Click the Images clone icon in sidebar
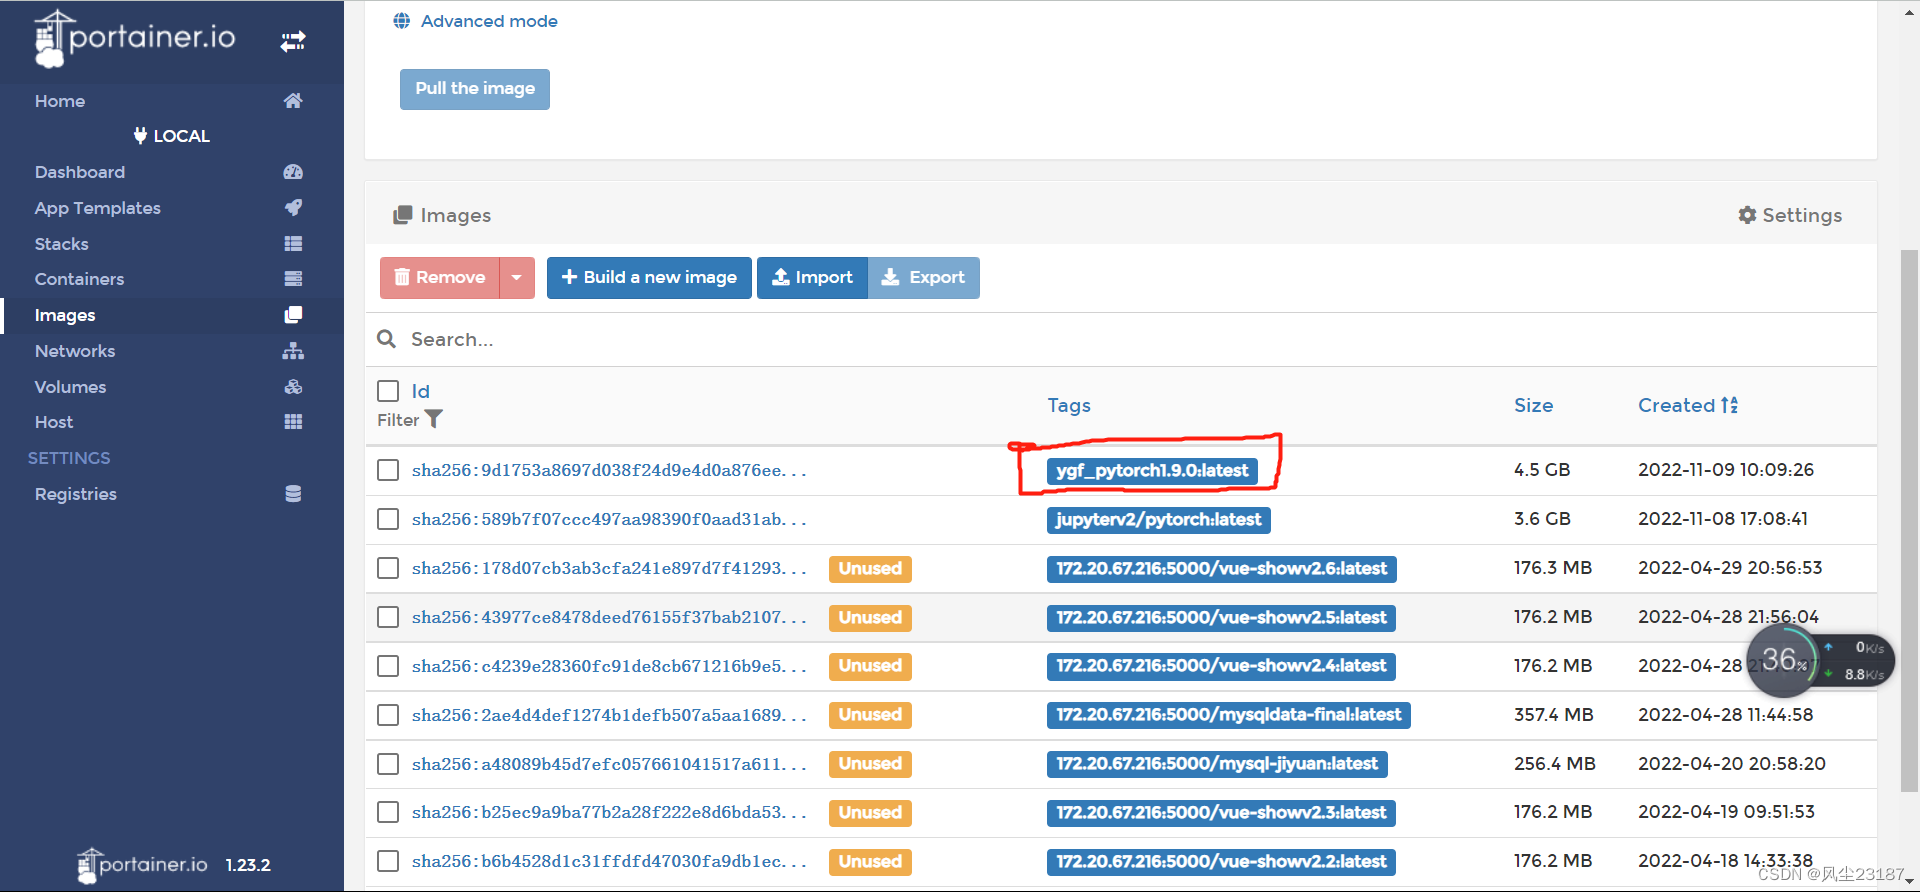 point(293,315)
